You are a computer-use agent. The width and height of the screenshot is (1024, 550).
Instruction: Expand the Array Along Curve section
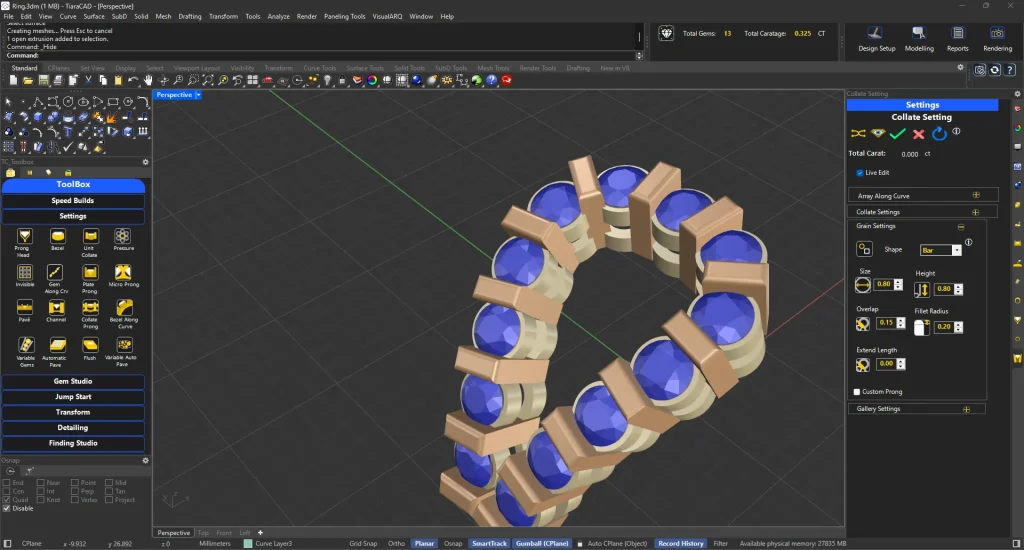click(x=976, y=196)
